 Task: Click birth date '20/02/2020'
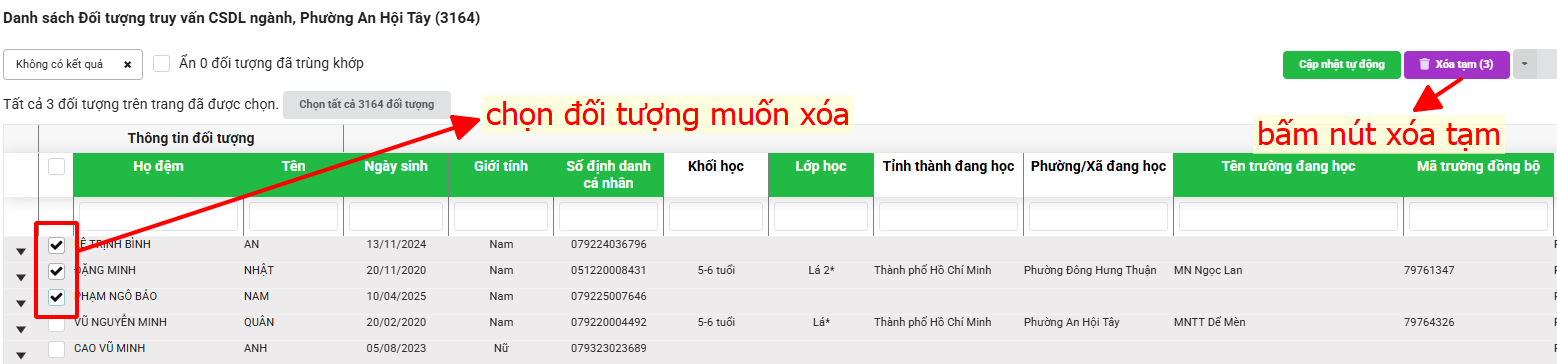396,322
